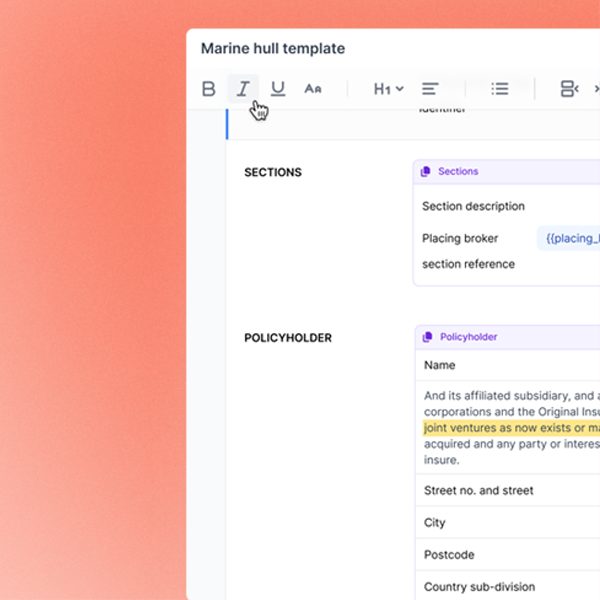Click the Marine hull template title
Image resolution: width=600 pixels, height=600 pixels.
(x=273, y=49)
